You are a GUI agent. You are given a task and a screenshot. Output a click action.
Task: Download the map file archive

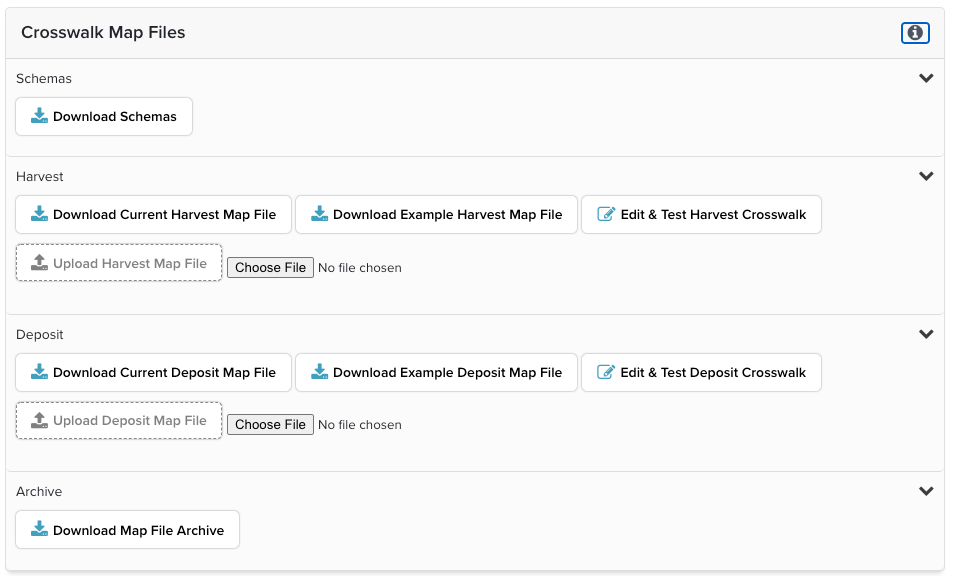128,531
